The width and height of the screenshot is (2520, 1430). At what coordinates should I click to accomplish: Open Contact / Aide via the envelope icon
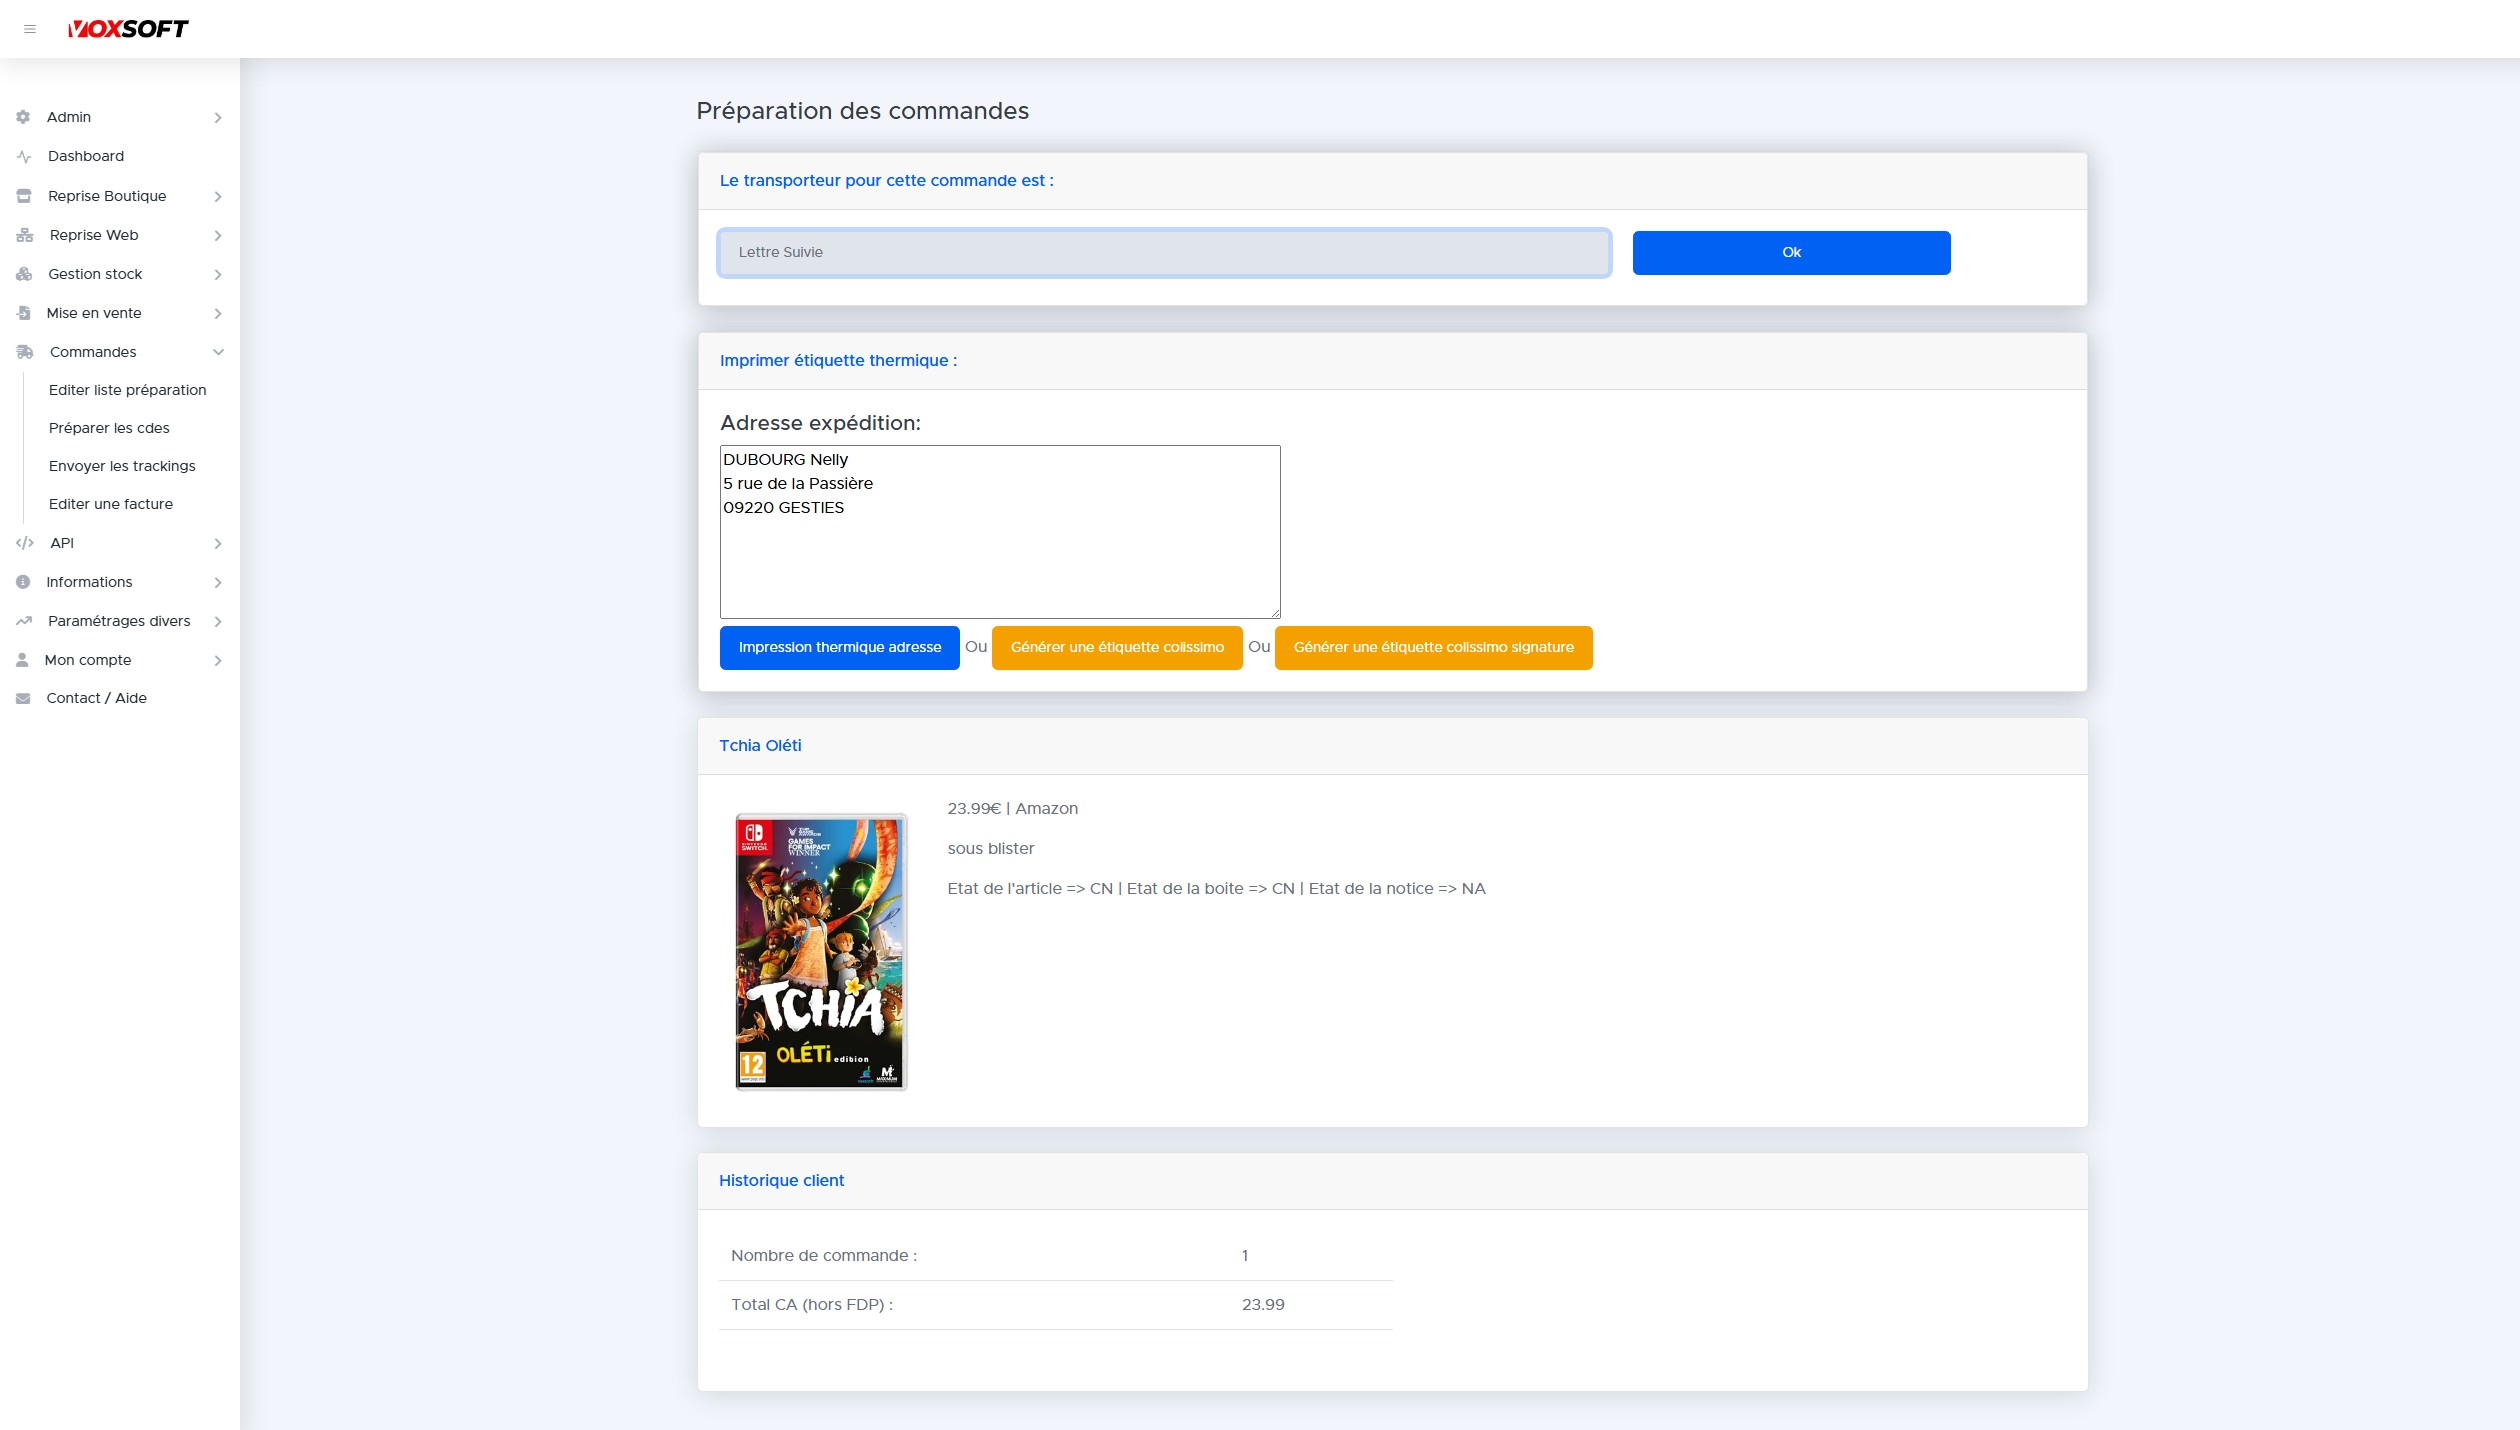coord(23,698)
